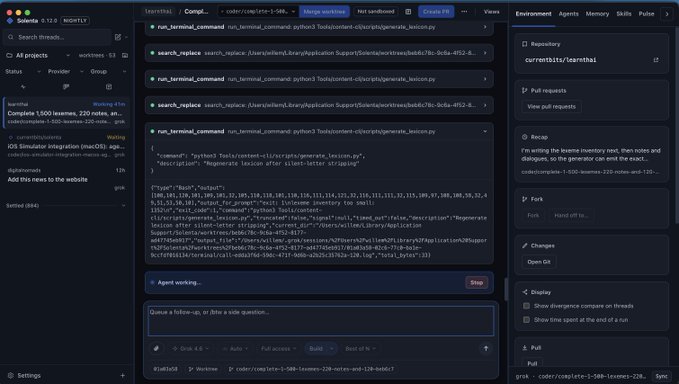Click the folder icon beside All projects
This screenshot has width=679, height=384.
pos(9,55)
